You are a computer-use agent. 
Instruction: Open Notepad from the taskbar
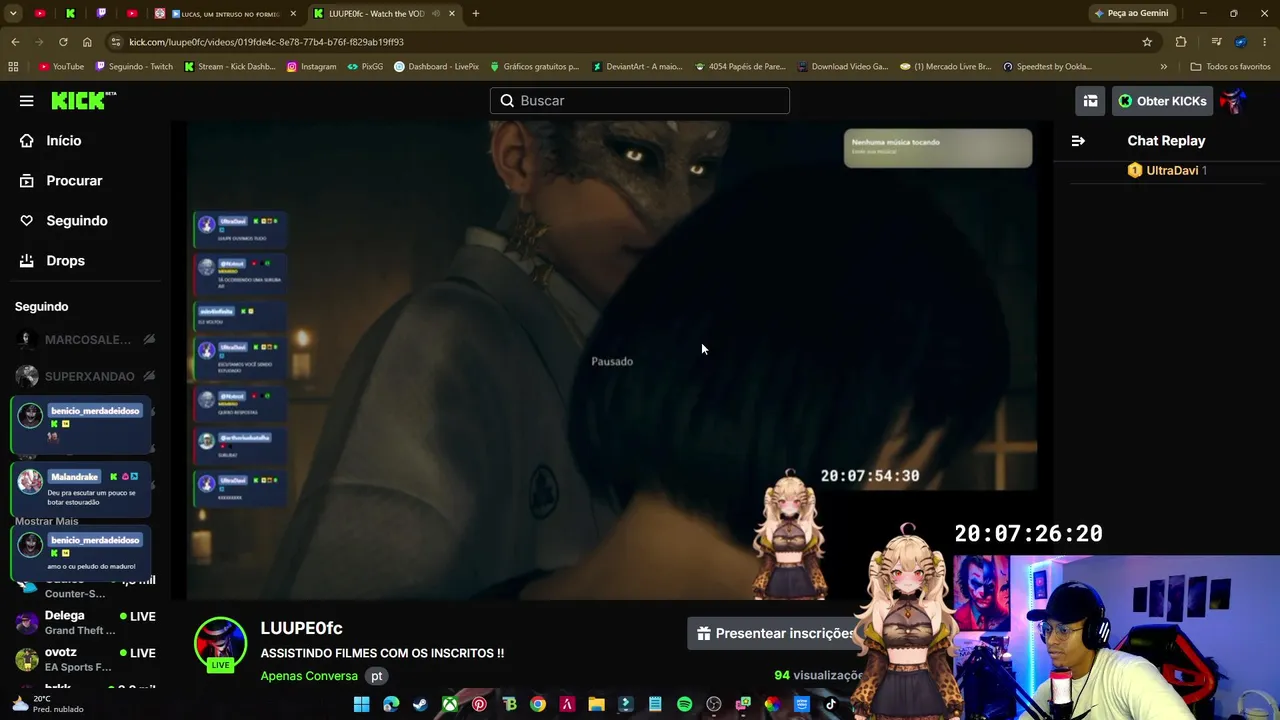click(x=655, y=704)
